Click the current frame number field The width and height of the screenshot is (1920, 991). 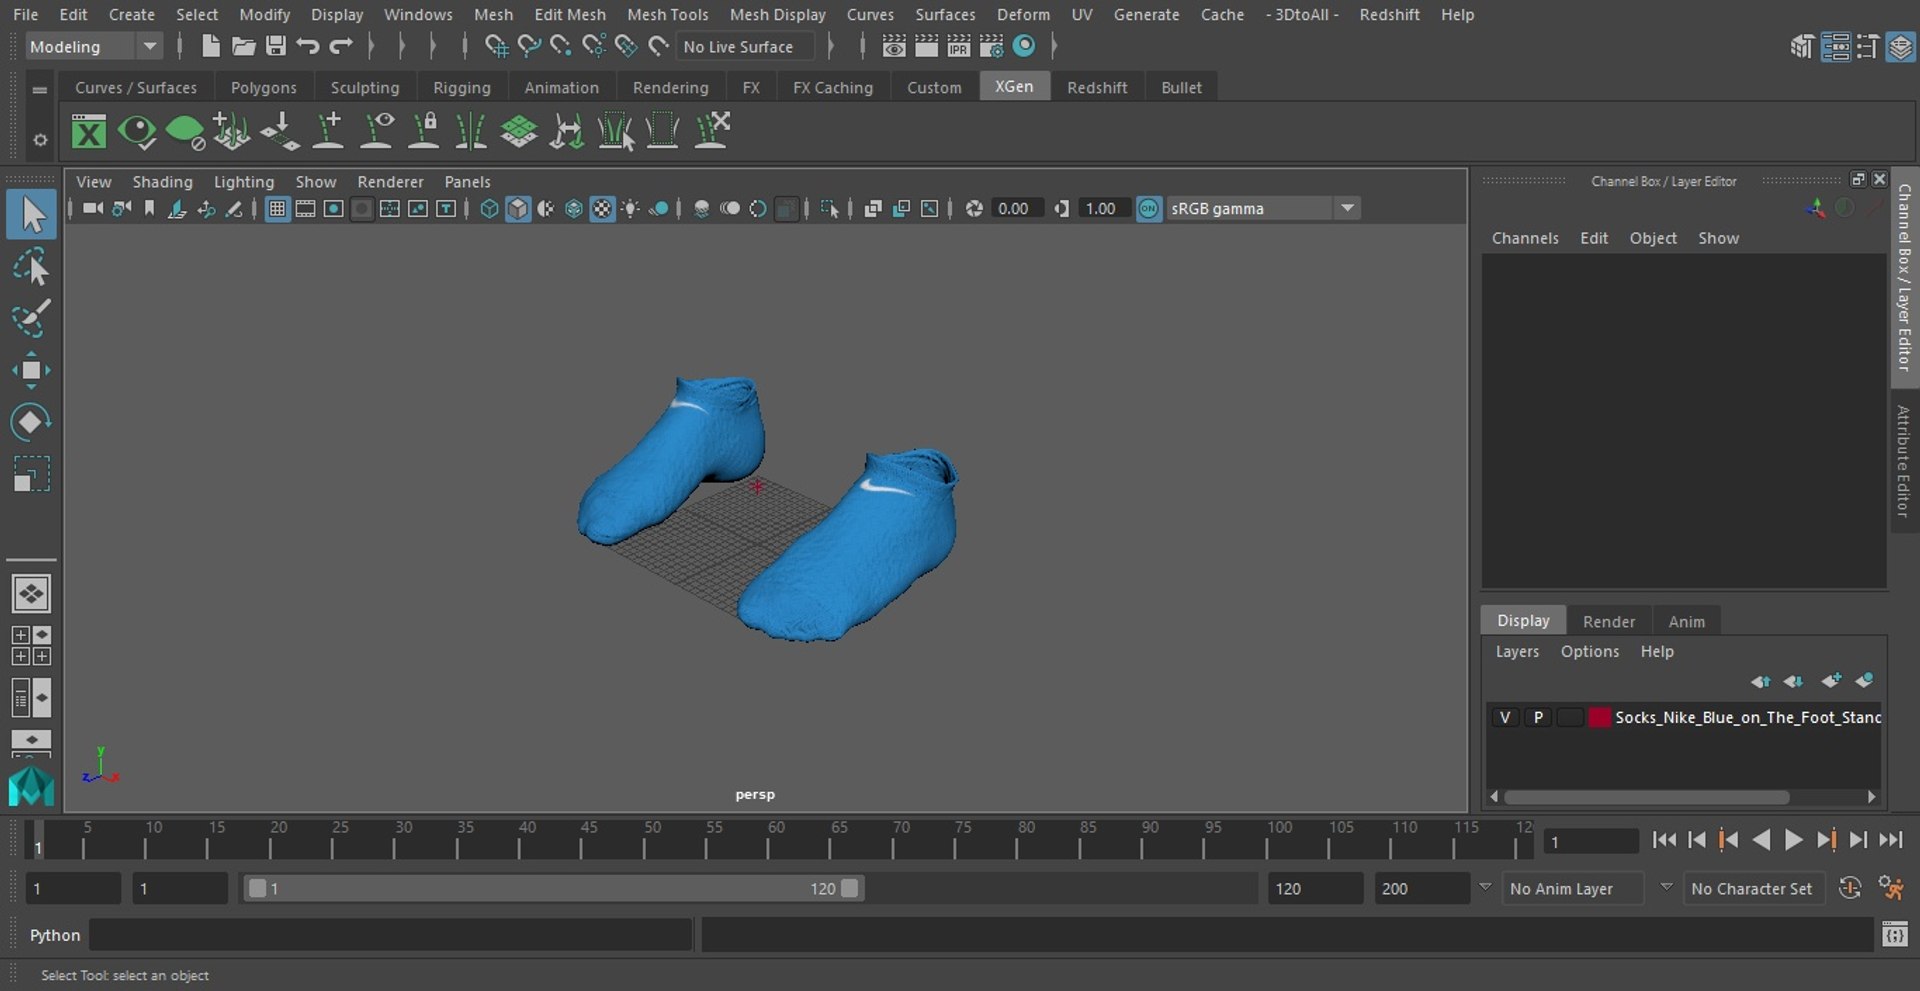1590,841
